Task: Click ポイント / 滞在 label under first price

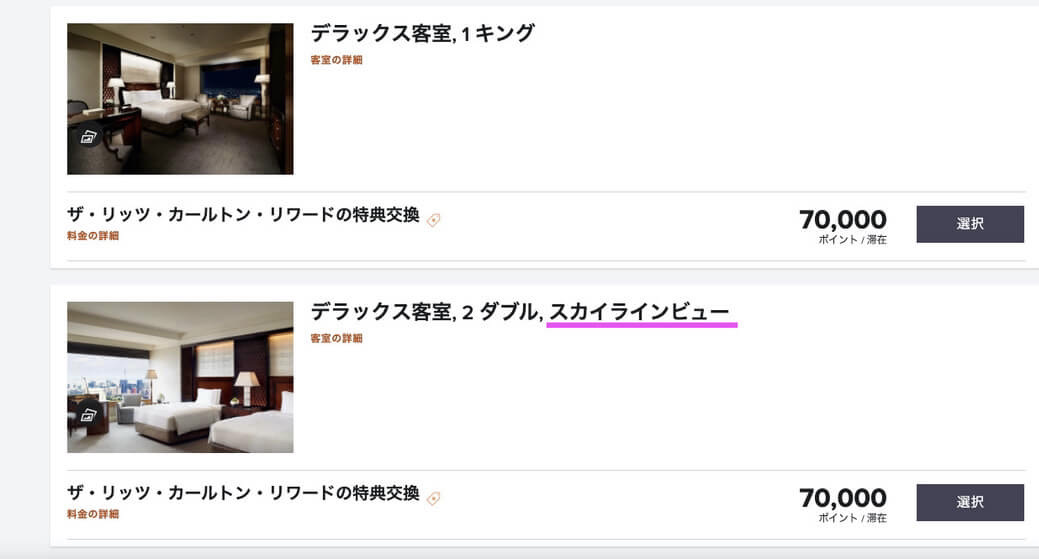Action: coord(852,240)
